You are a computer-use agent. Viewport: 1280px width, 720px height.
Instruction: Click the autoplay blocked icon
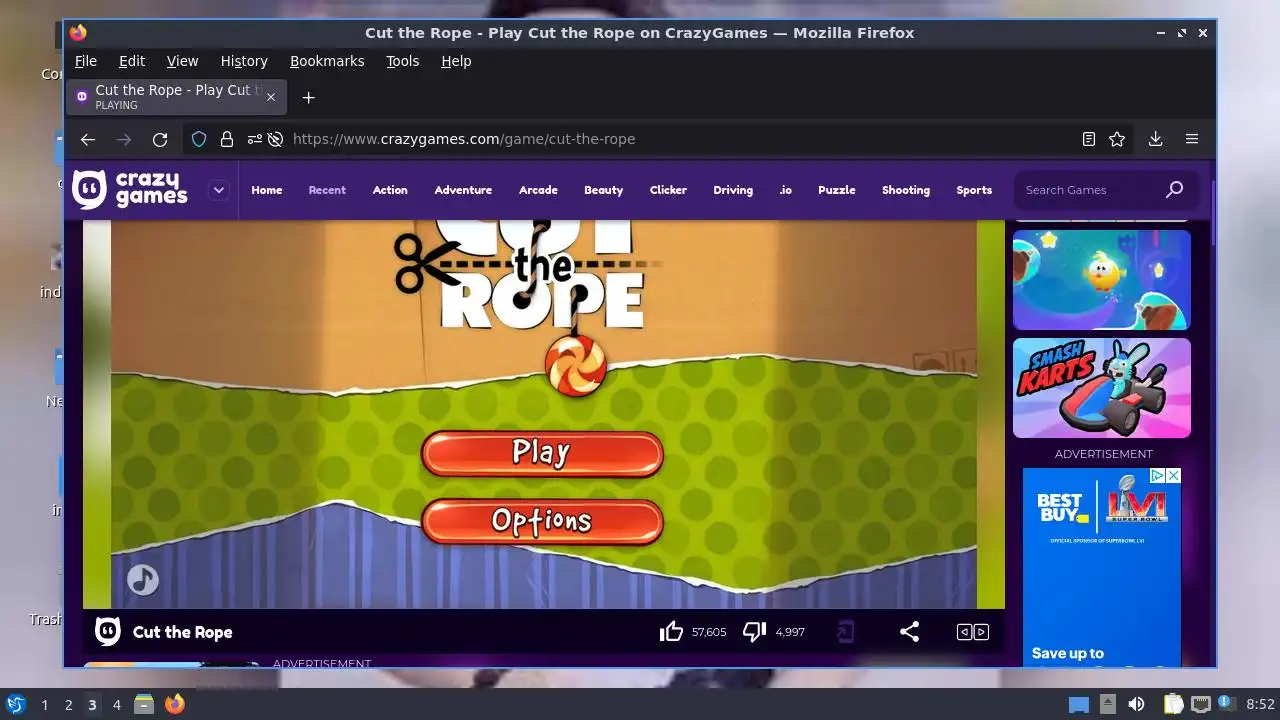point(275,139)
